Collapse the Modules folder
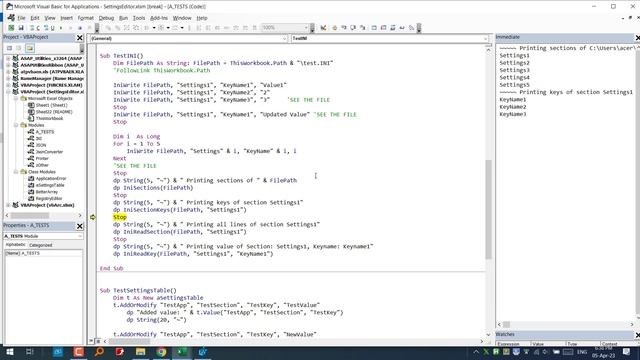 (x=16, y=125)
